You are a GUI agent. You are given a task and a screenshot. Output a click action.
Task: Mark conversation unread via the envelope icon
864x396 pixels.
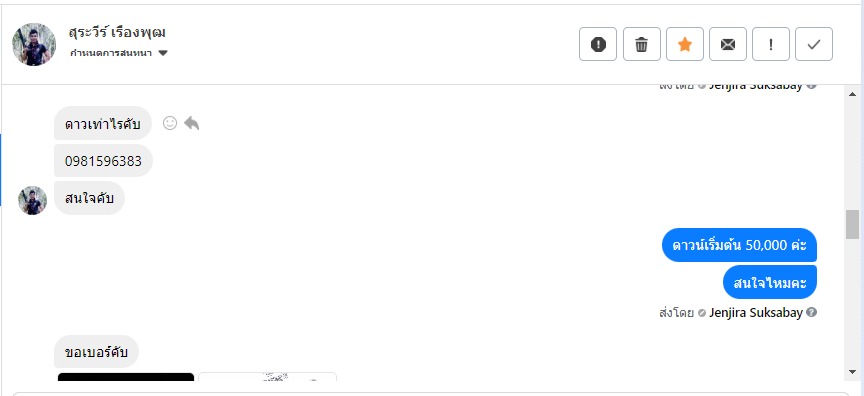728,44
